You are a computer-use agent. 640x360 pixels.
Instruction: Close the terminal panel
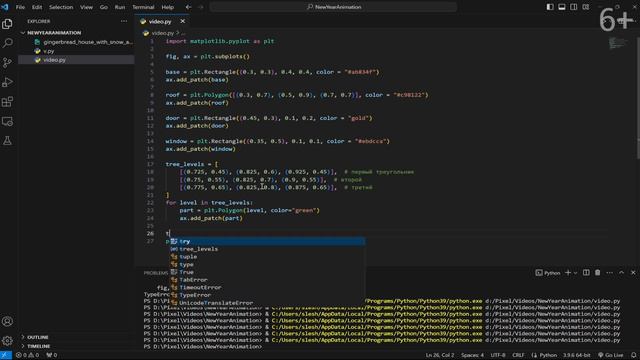(633, 273)
